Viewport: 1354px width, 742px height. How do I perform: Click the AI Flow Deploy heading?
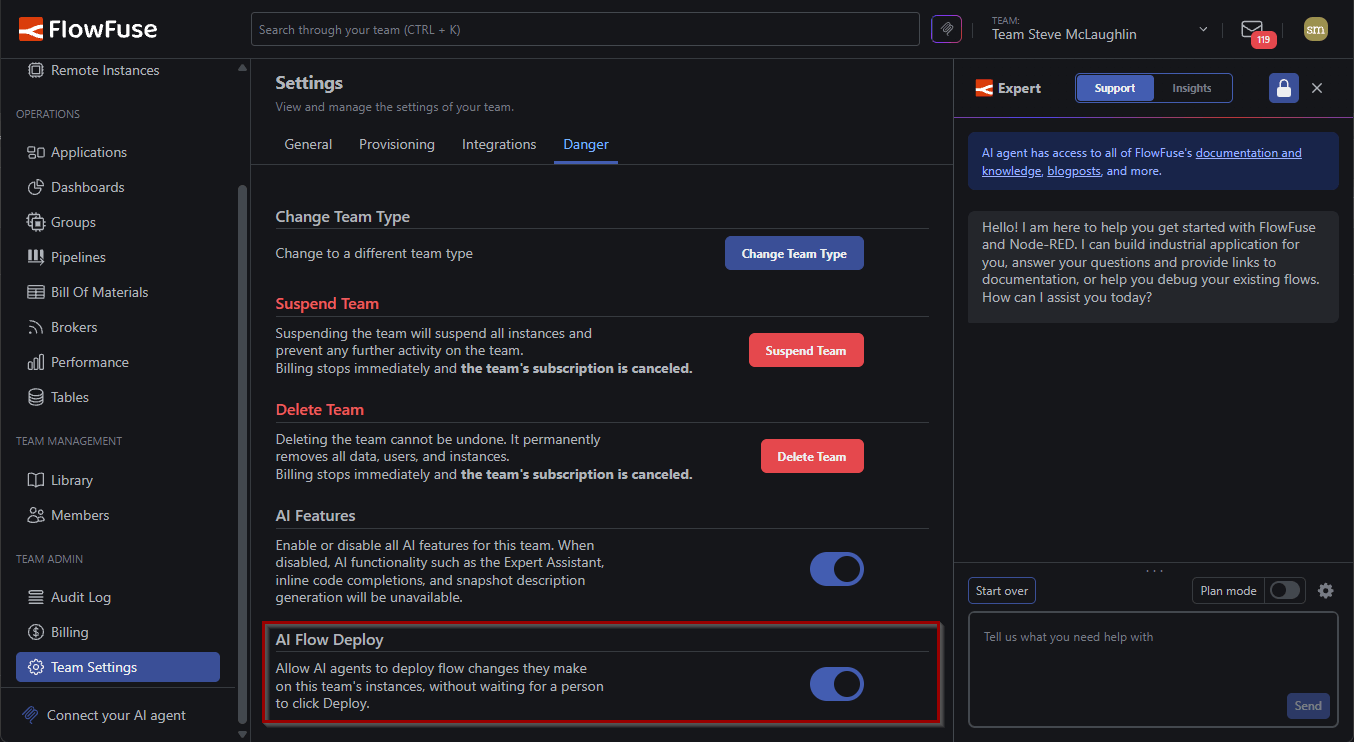[x=330, y=640]
